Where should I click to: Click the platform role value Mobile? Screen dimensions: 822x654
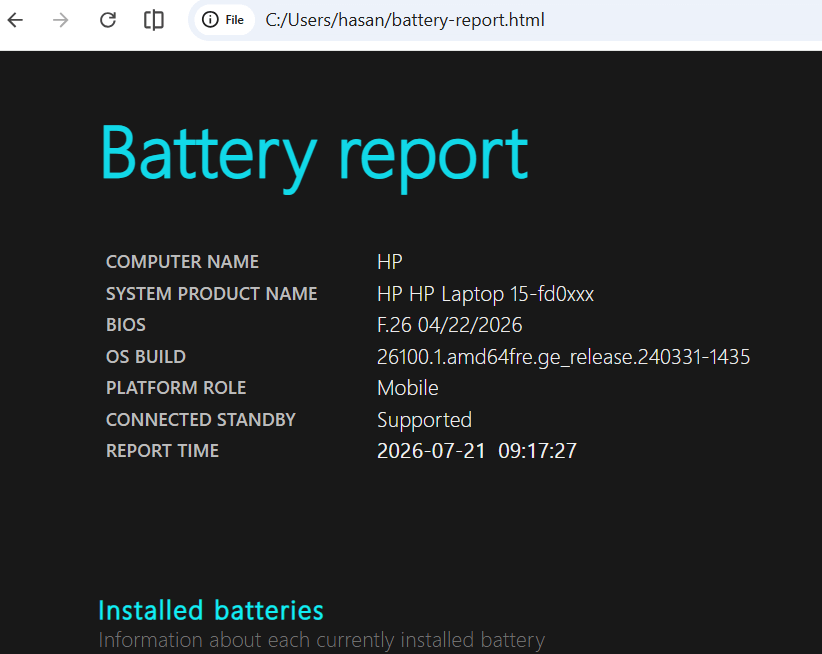(x=408, y=388)
